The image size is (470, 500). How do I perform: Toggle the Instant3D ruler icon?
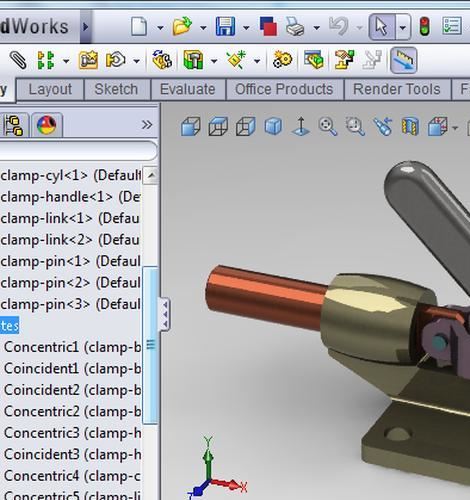(x=403, y=60)
